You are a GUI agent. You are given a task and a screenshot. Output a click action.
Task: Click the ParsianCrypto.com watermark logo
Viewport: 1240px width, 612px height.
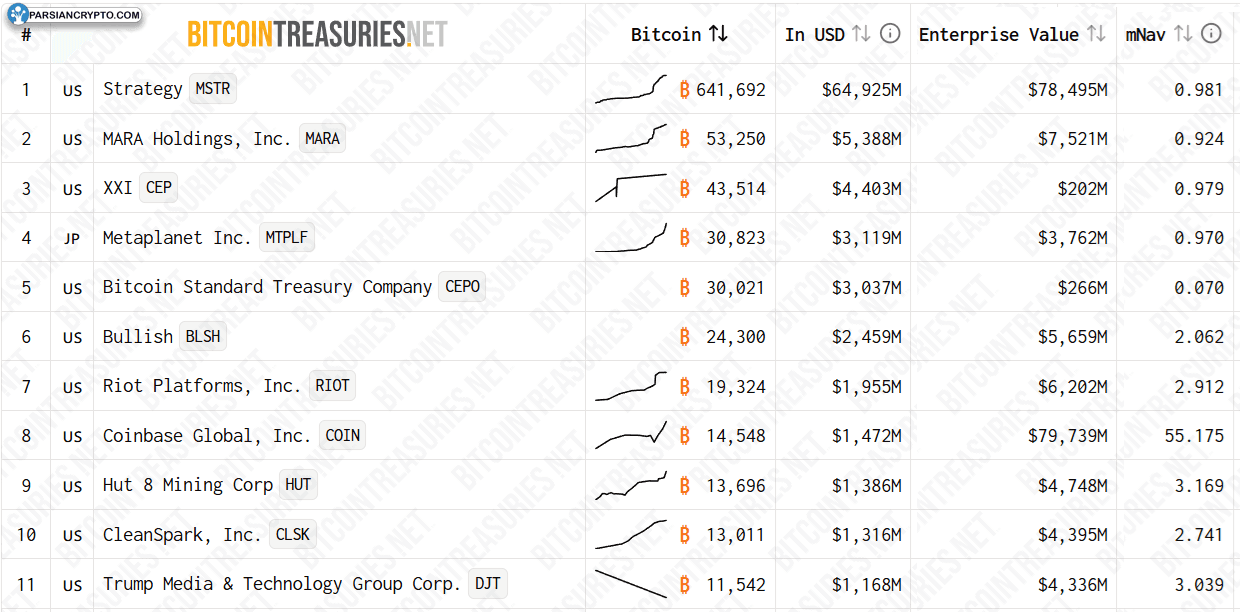(74, 15)
